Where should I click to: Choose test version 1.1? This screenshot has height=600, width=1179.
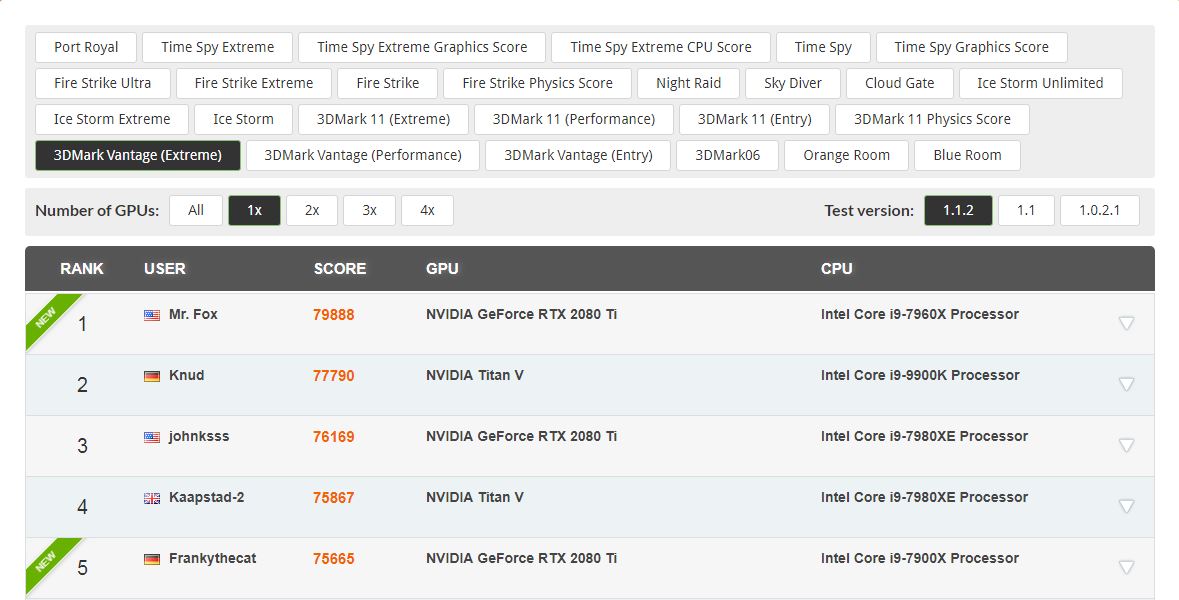pos(1026,210)
